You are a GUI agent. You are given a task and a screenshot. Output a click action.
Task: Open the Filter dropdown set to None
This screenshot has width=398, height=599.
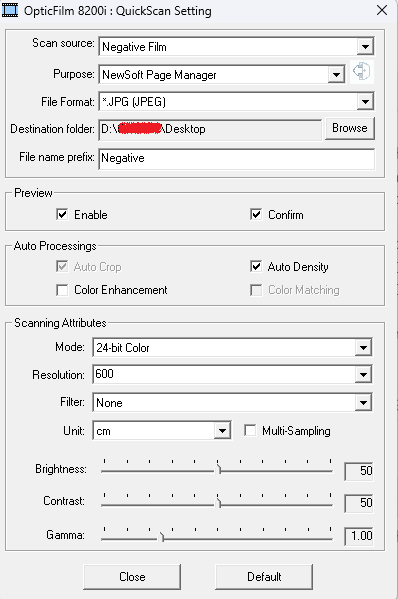[x=363, y=403]
